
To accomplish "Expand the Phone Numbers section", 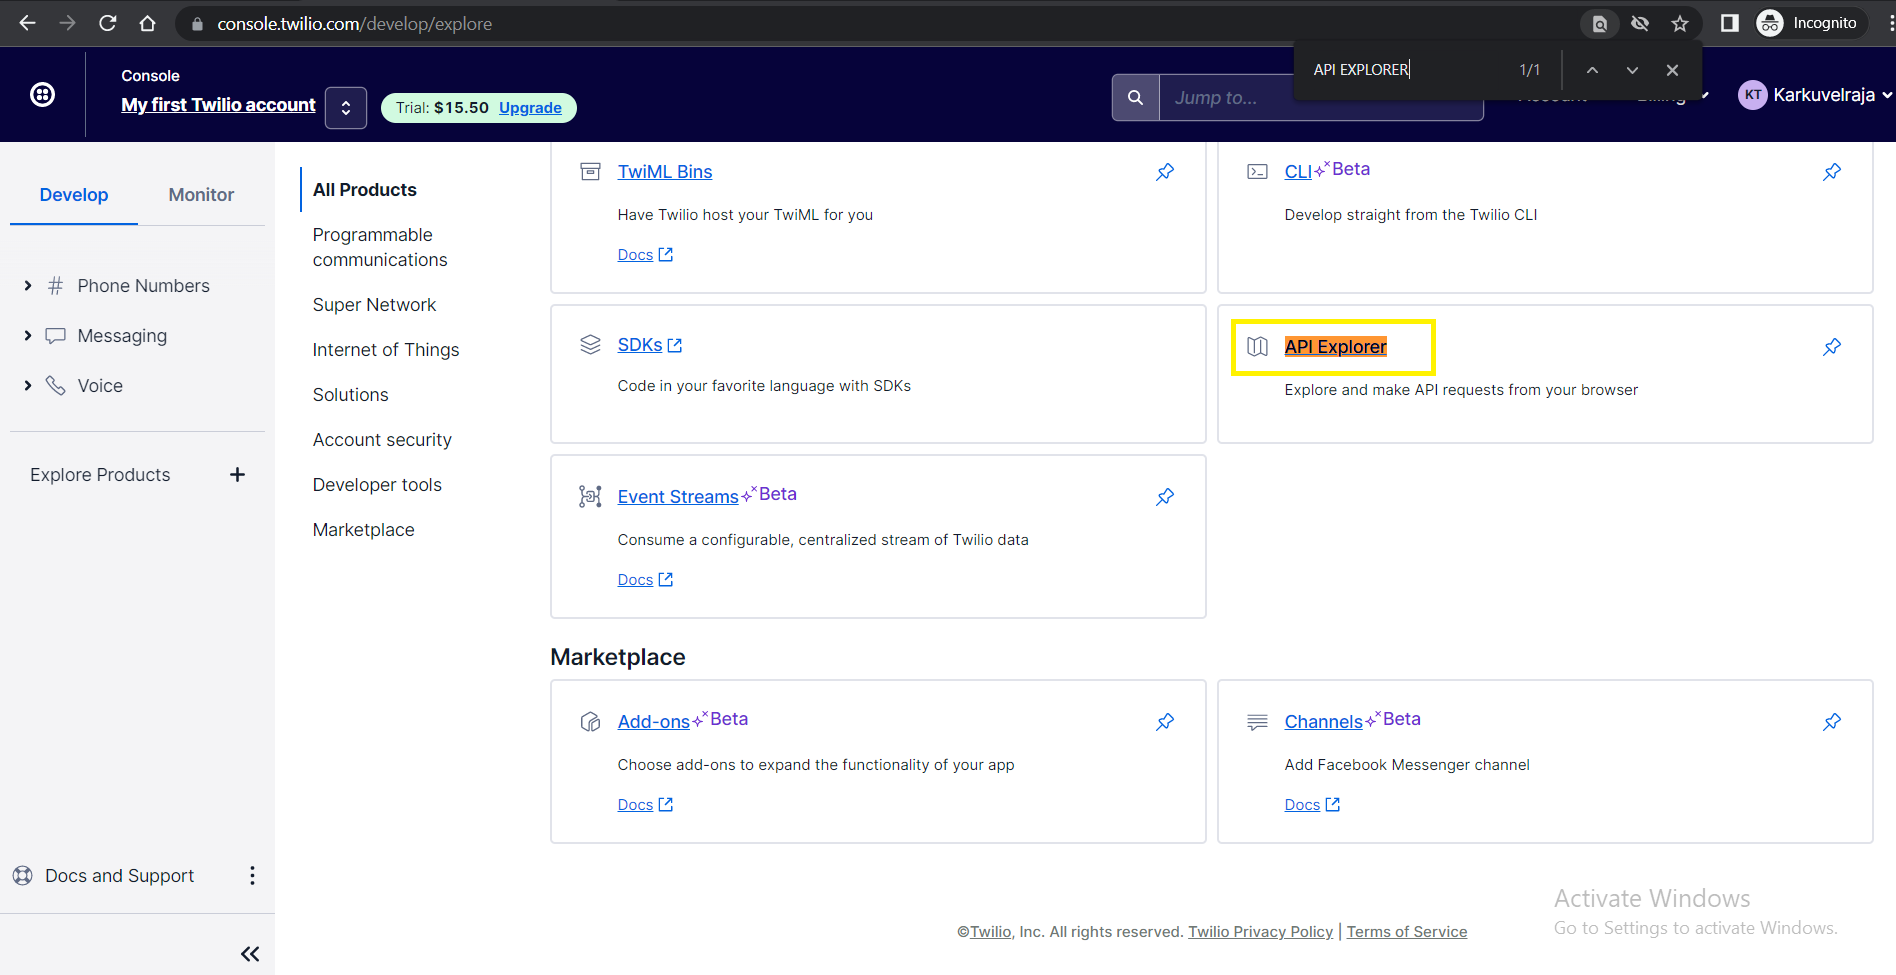I will pos(27,286).
